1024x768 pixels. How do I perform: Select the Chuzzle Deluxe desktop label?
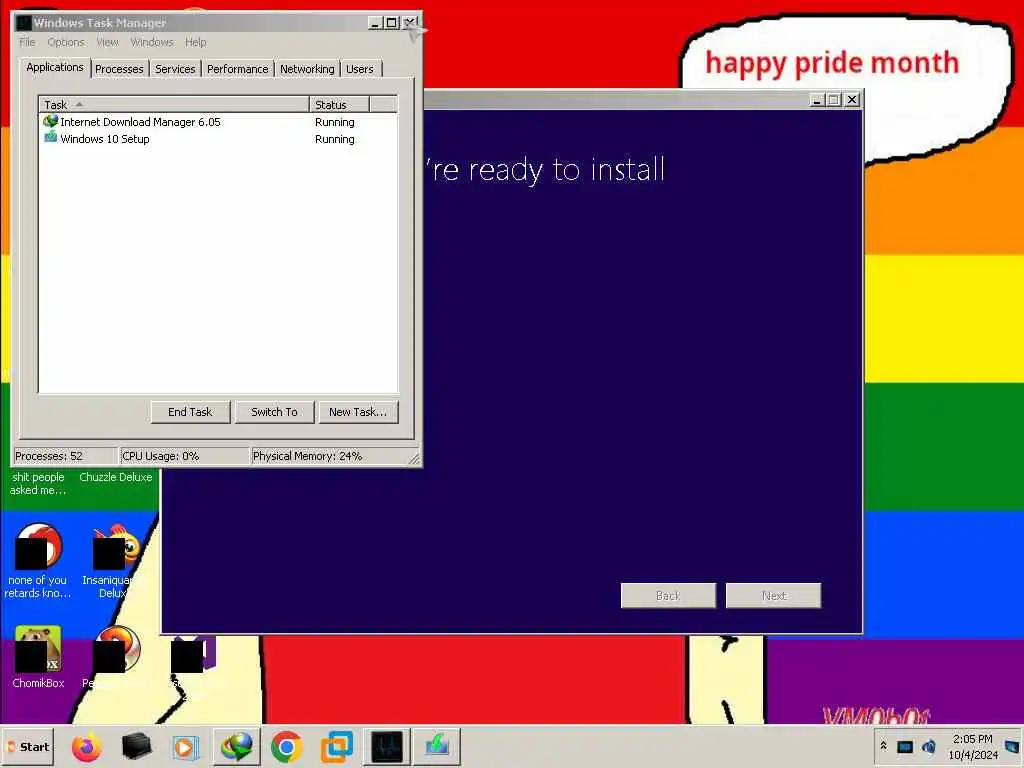[x=116, y=477]
